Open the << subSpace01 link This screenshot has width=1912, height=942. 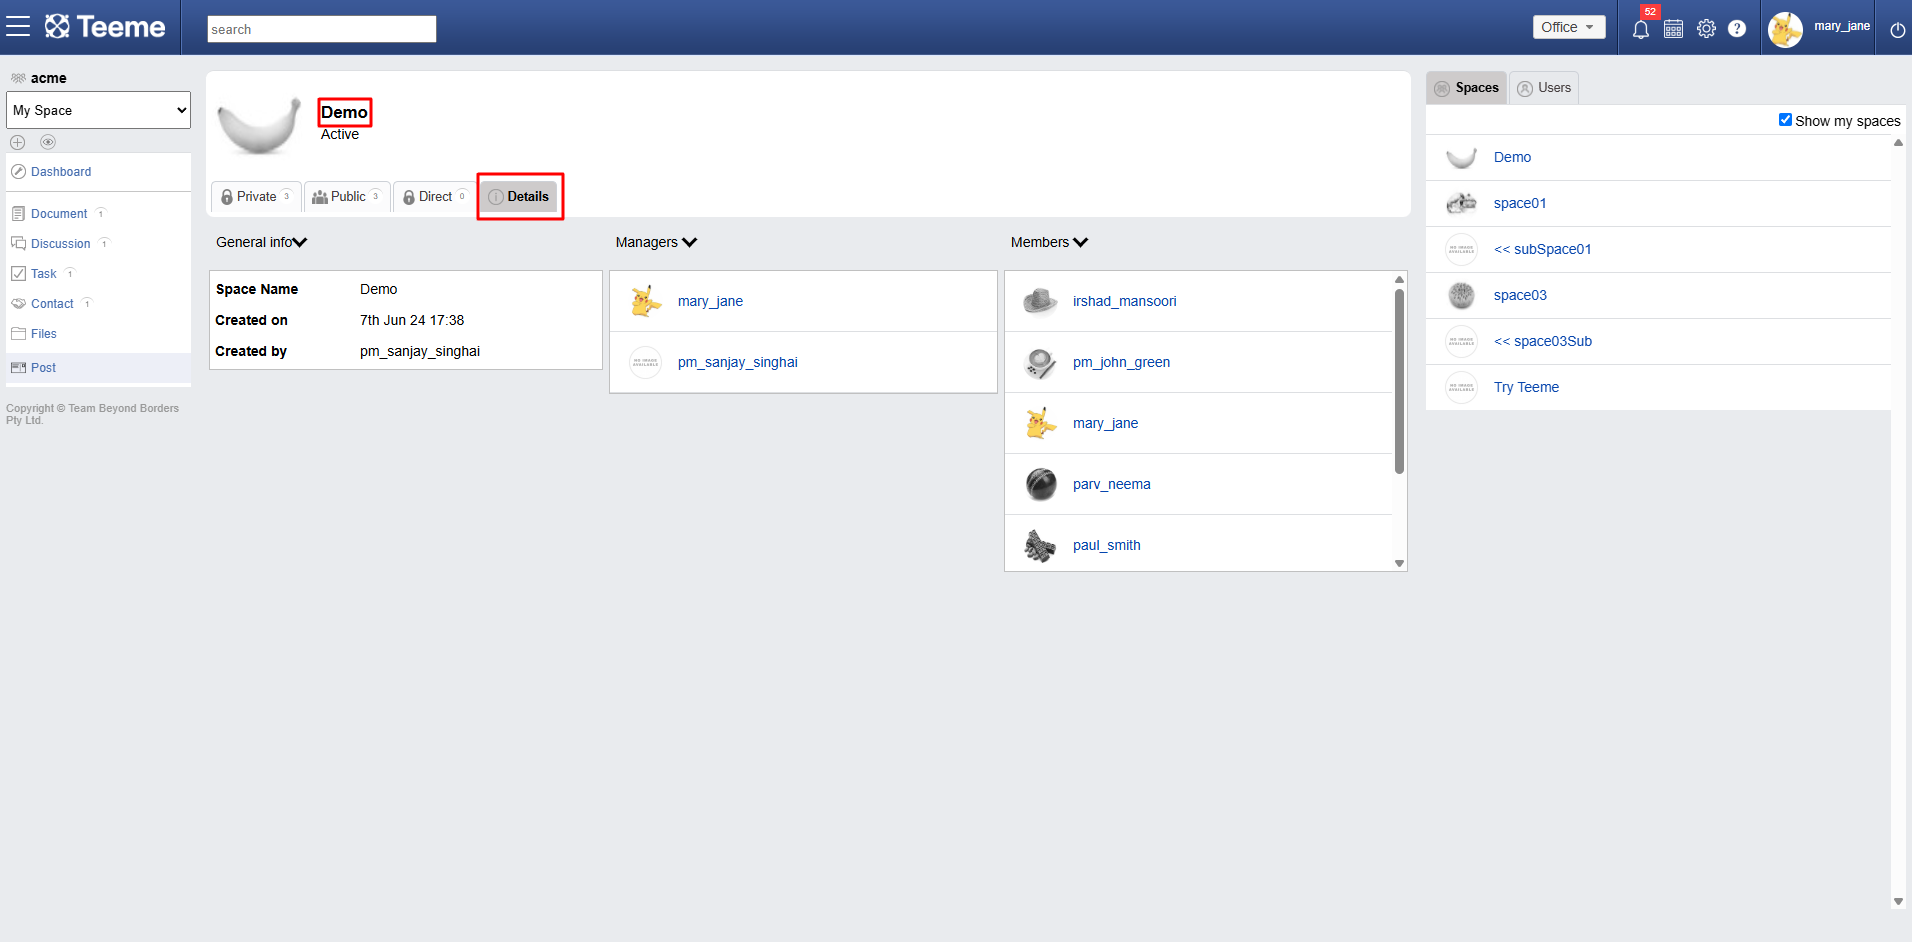[x=1542, y=249]
